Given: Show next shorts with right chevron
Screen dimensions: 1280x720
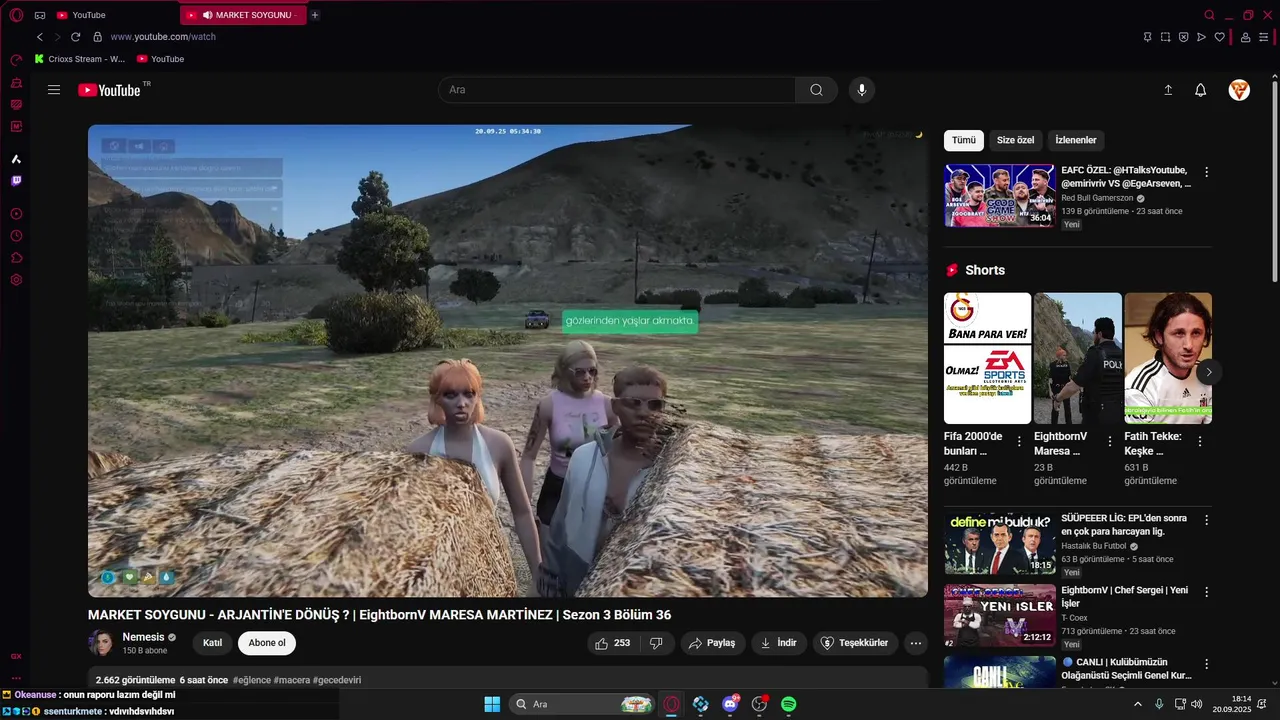Looking at the screenshot, I should pyautogui.click(x=1208, y=372).
